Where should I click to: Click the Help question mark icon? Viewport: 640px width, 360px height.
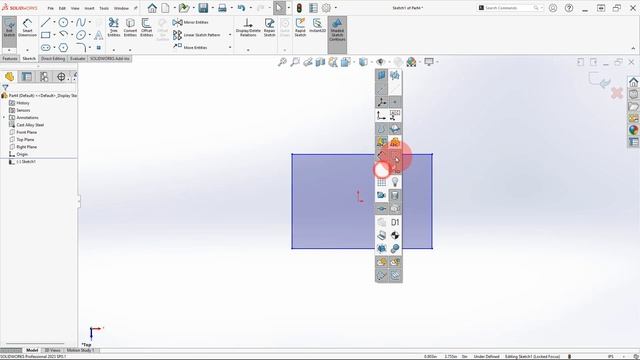pos(569,8)
